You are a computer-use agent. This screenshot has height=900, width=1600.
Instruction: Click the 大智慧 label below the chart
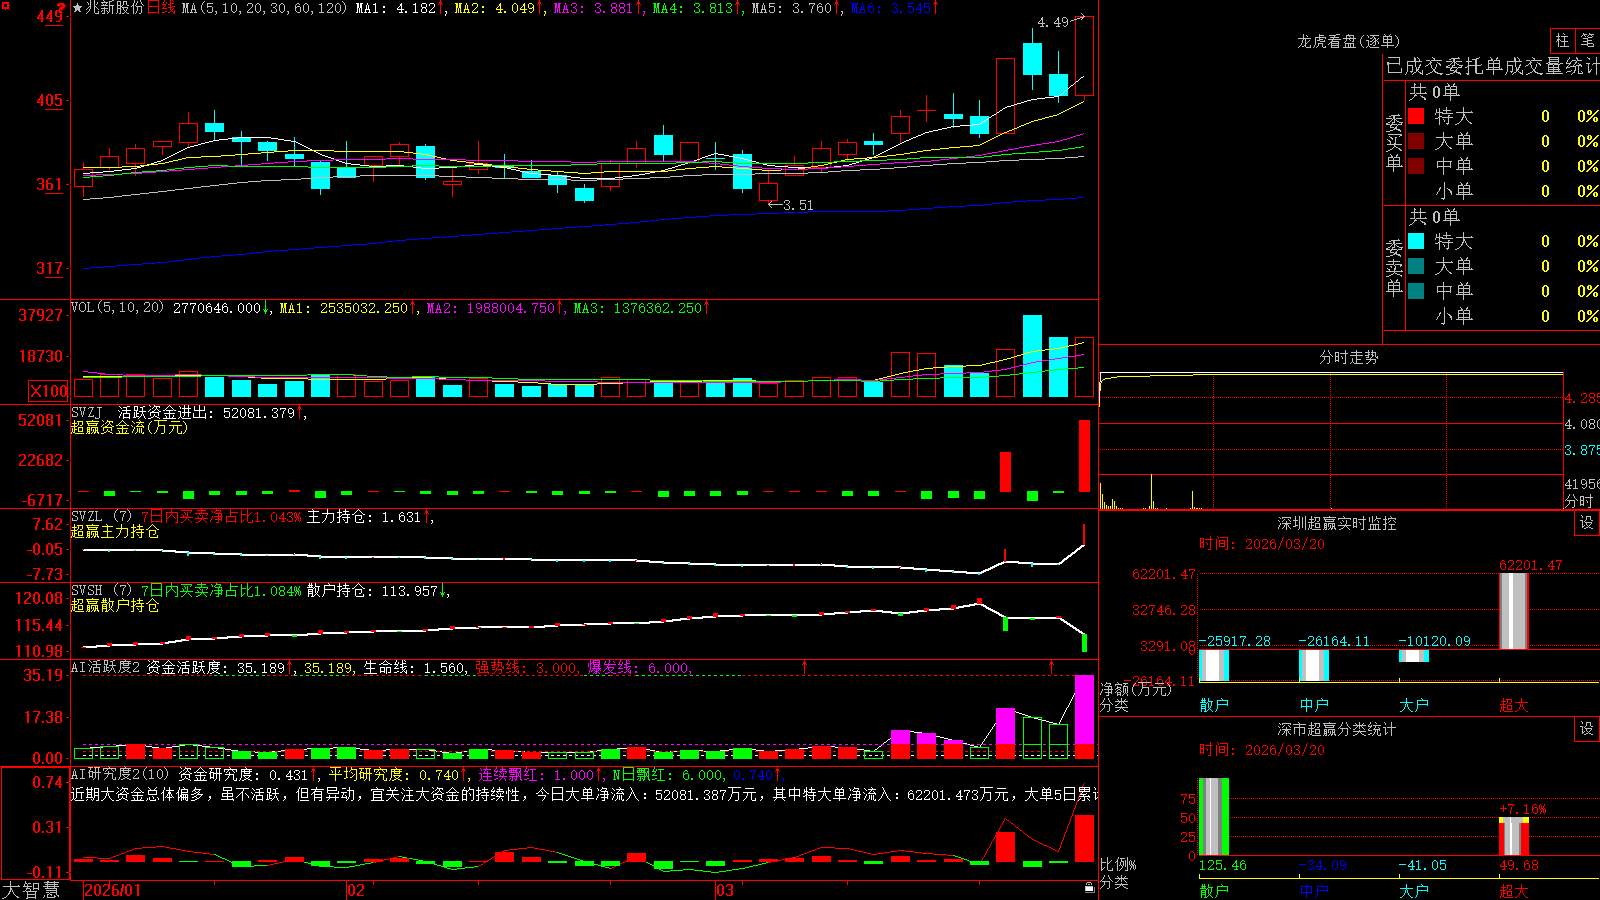[31, 890]
